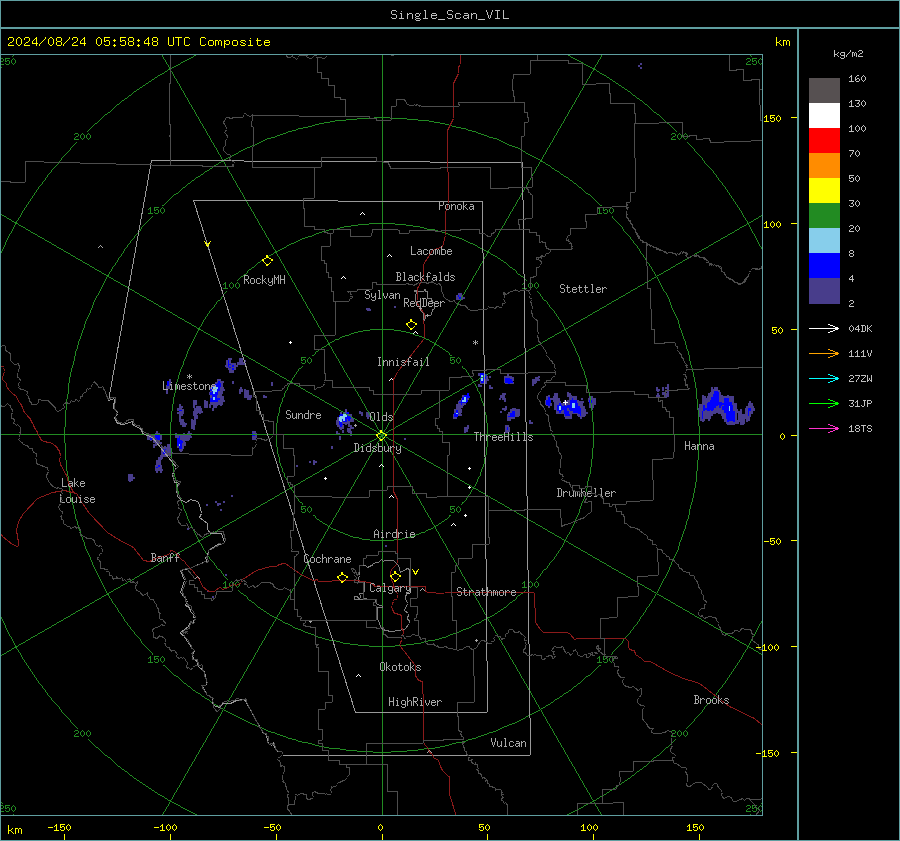Click the 04DK legend label
Image resolution: width=900 pixels, height=841 pixels.
point(860,329)
